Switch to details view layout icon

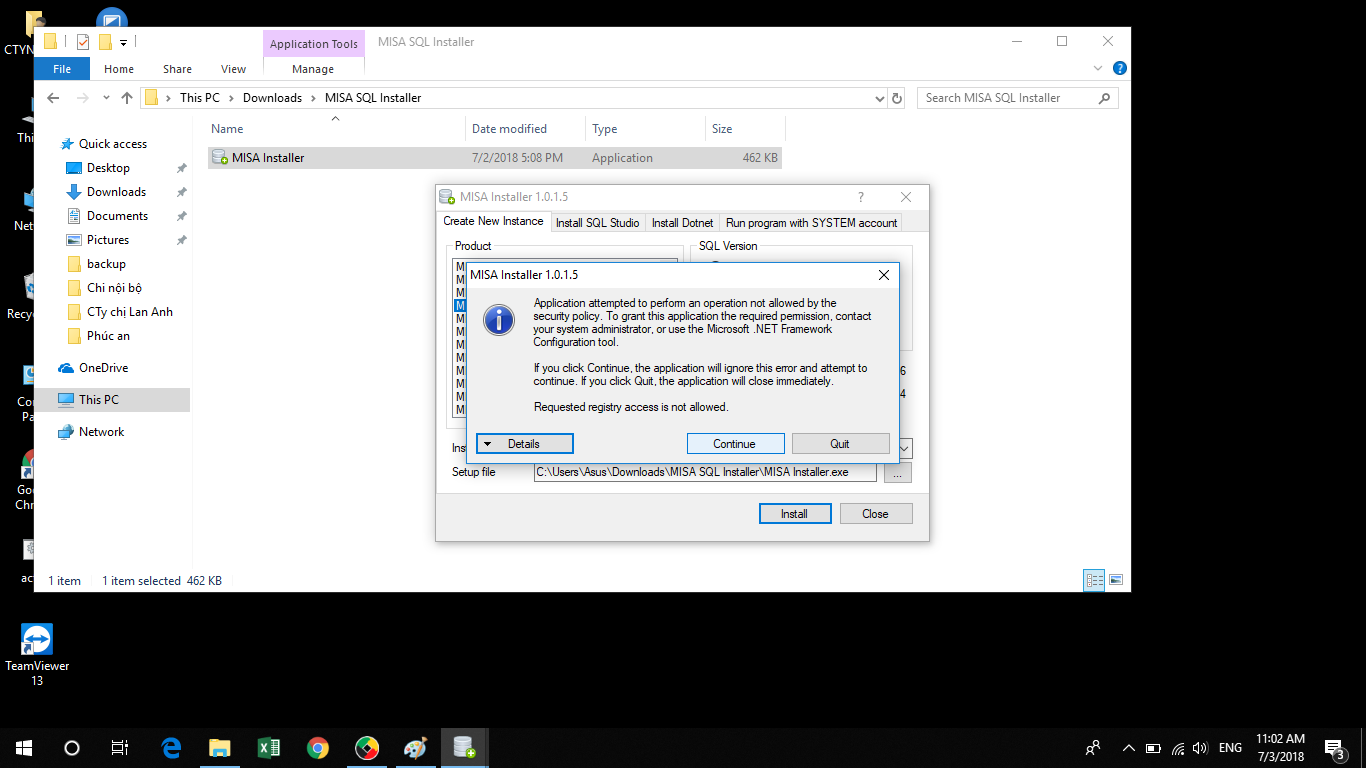pyautogui.click(x=1094, y=580)
